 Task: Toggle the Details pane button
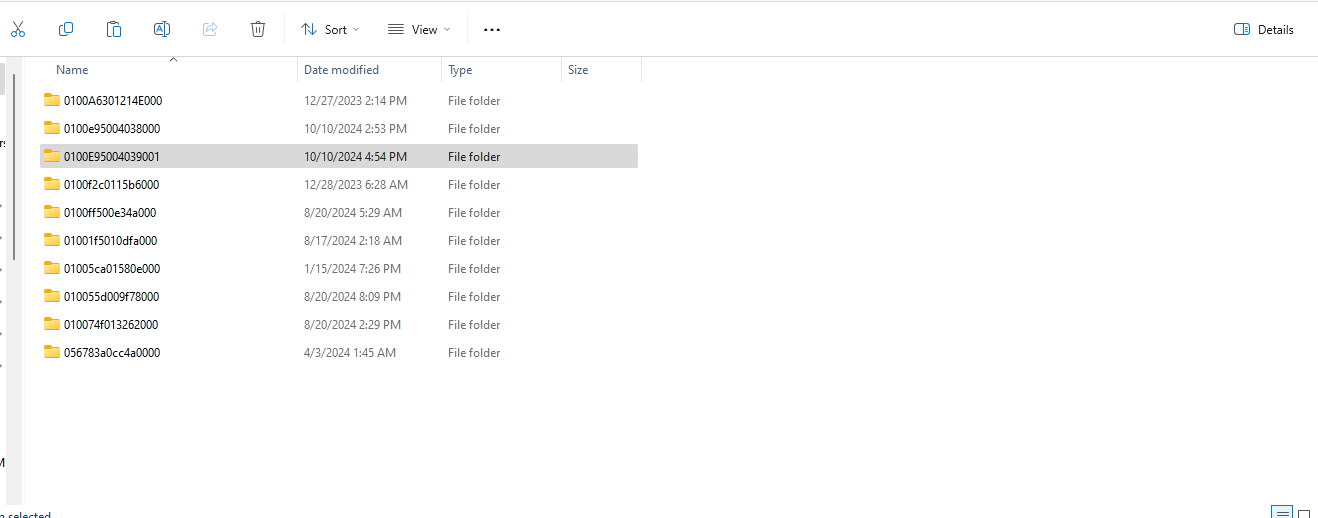click(1264, 30)
